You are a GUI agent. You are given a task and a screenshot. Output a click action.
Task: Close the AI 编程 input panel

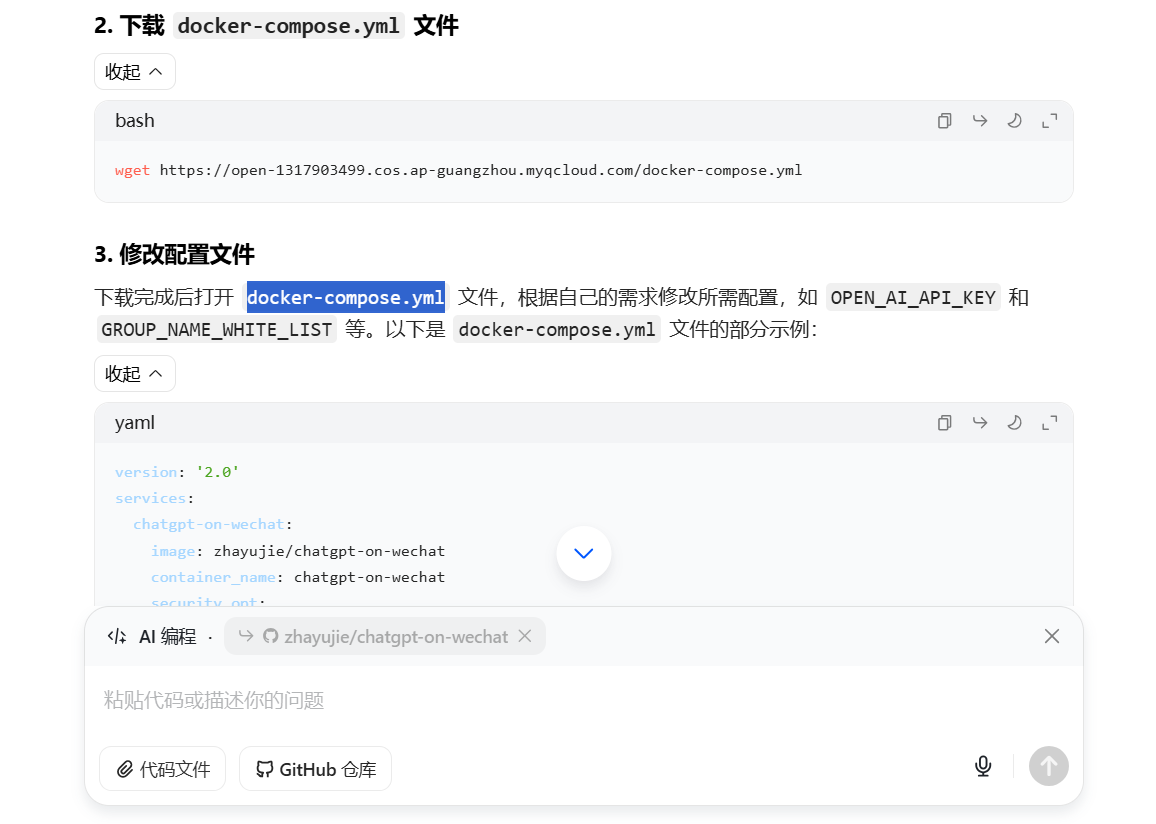pos(1052,636)
